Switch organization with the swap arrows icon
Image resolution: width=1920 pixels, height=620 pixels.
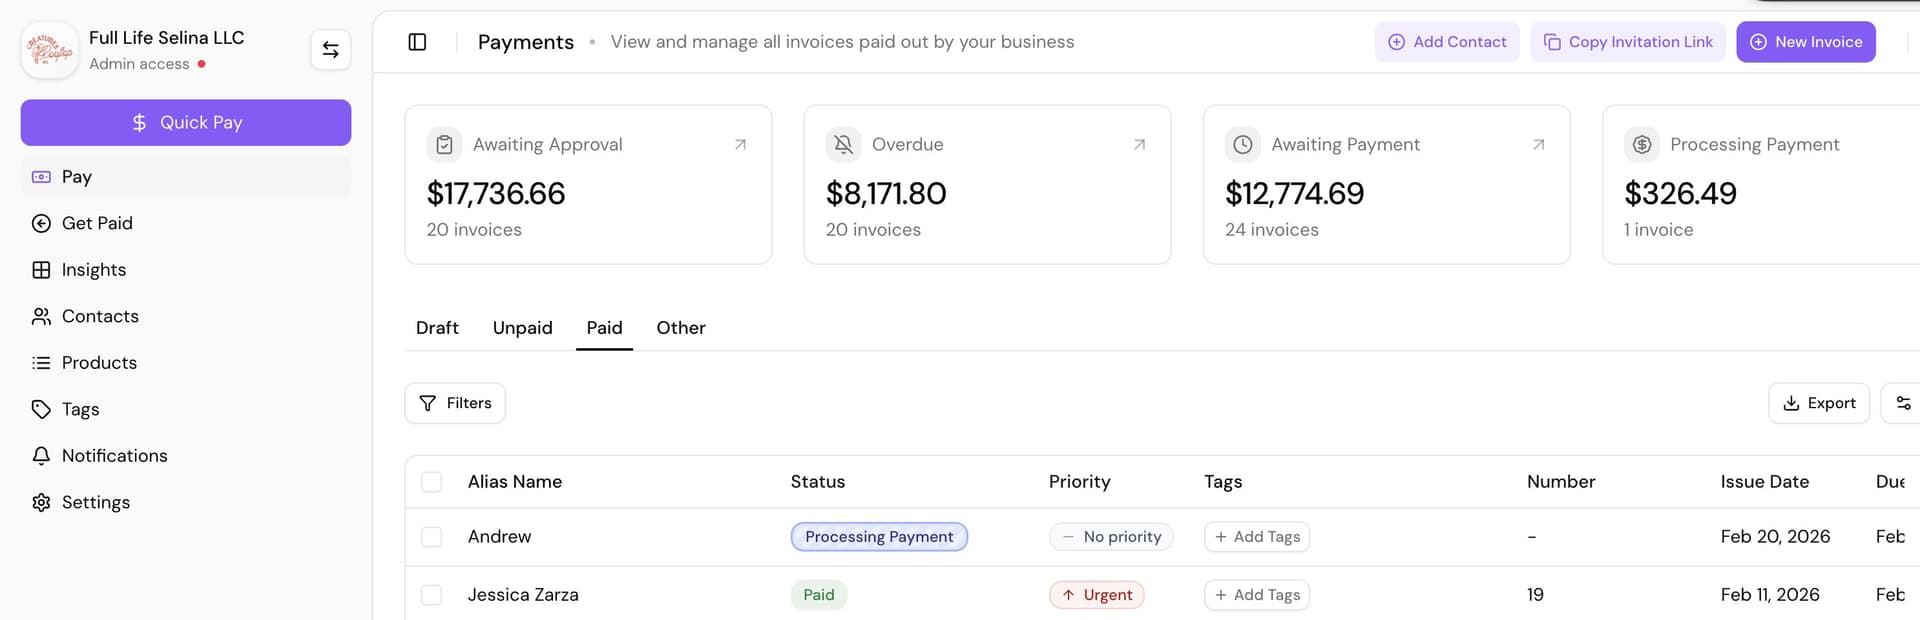coord(330,50)
